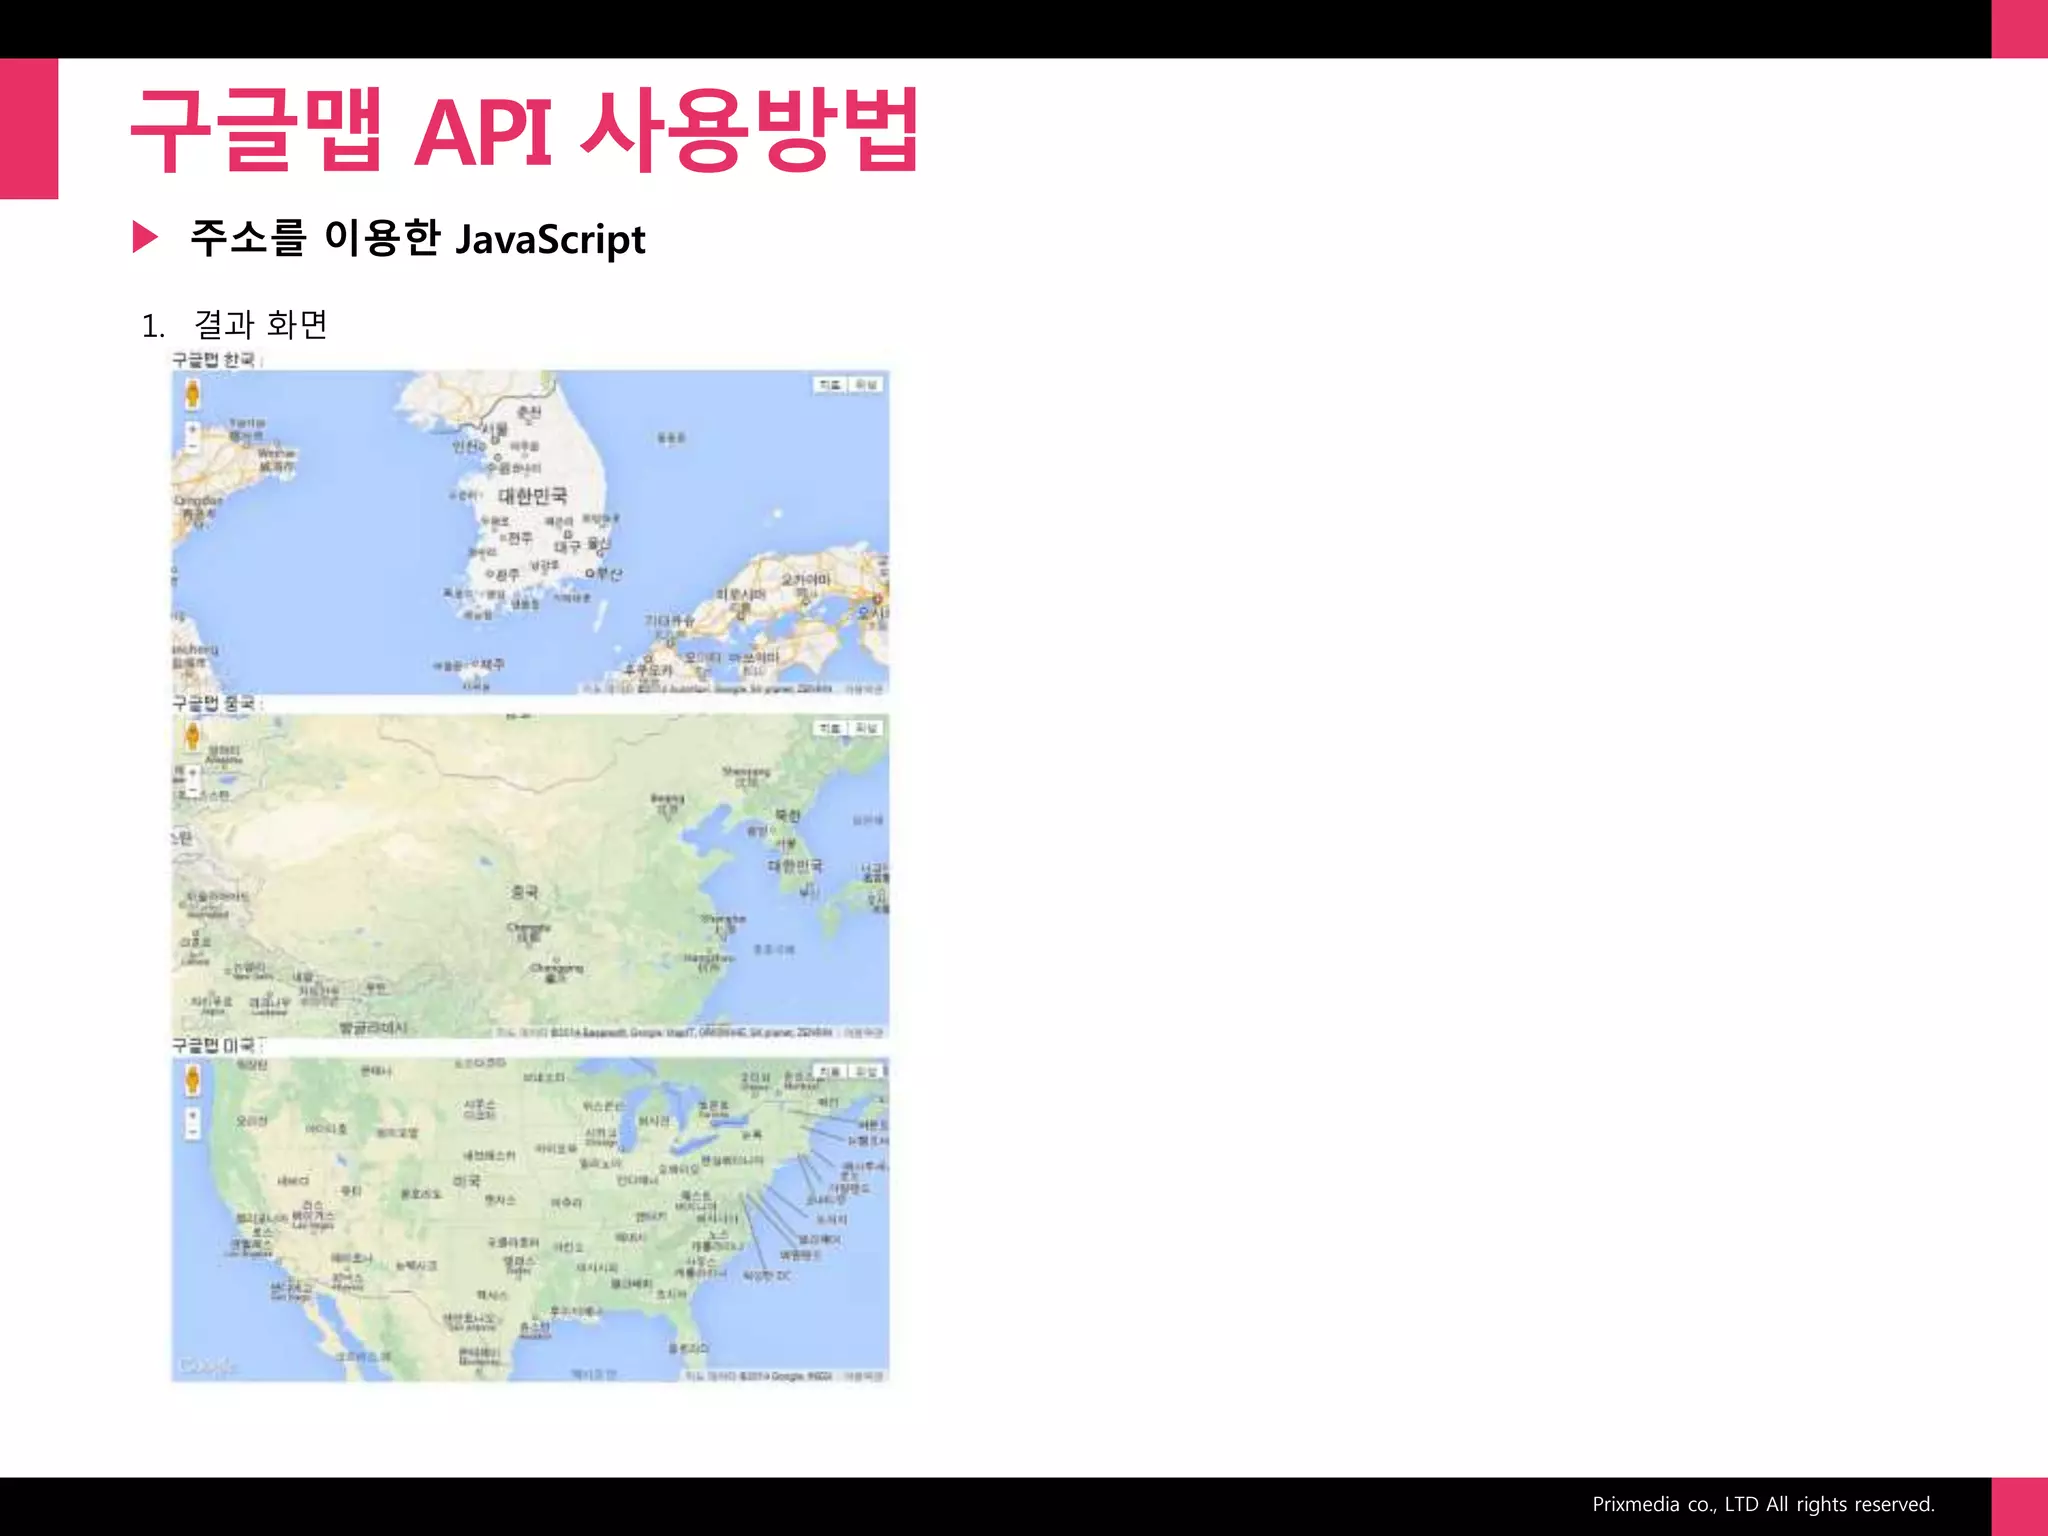Click the 대한민국 label on Korea map
Image resolution: width=2048 pixels, height=1536 pixels.
(x=532, y=496)
